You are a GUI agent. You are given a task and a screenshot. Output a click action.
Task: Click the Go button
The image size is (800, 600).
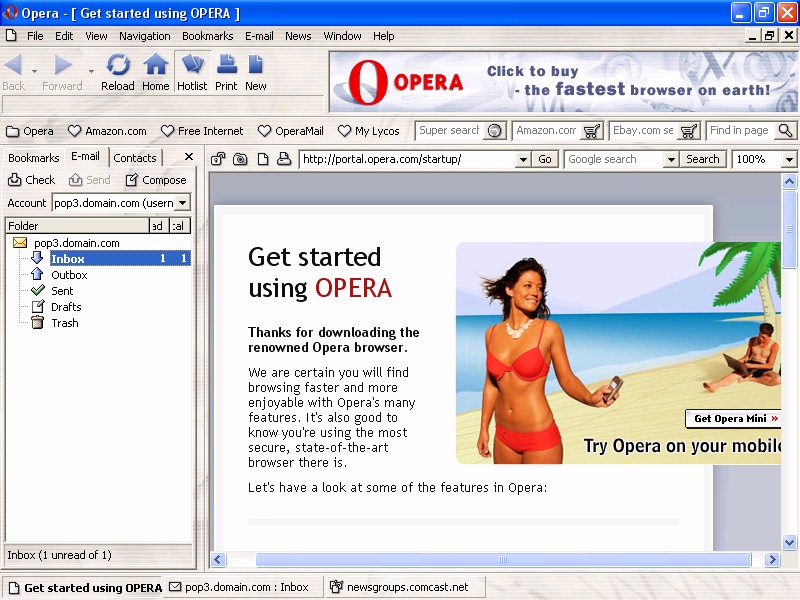point(545,160)
